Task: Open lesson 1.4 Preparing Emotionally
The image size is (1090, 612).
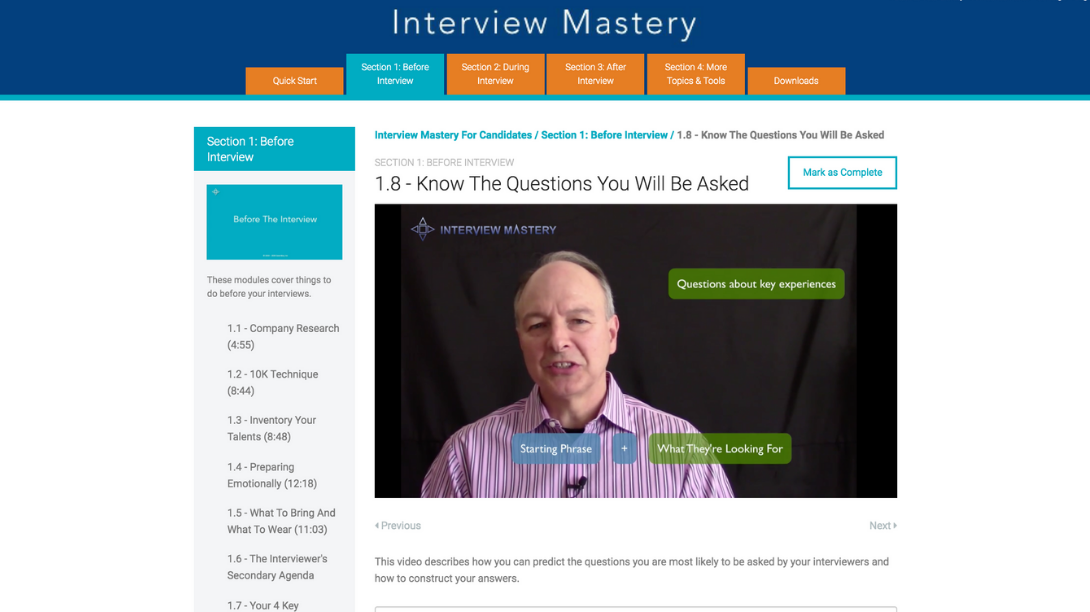Action: tap(272, 475)
